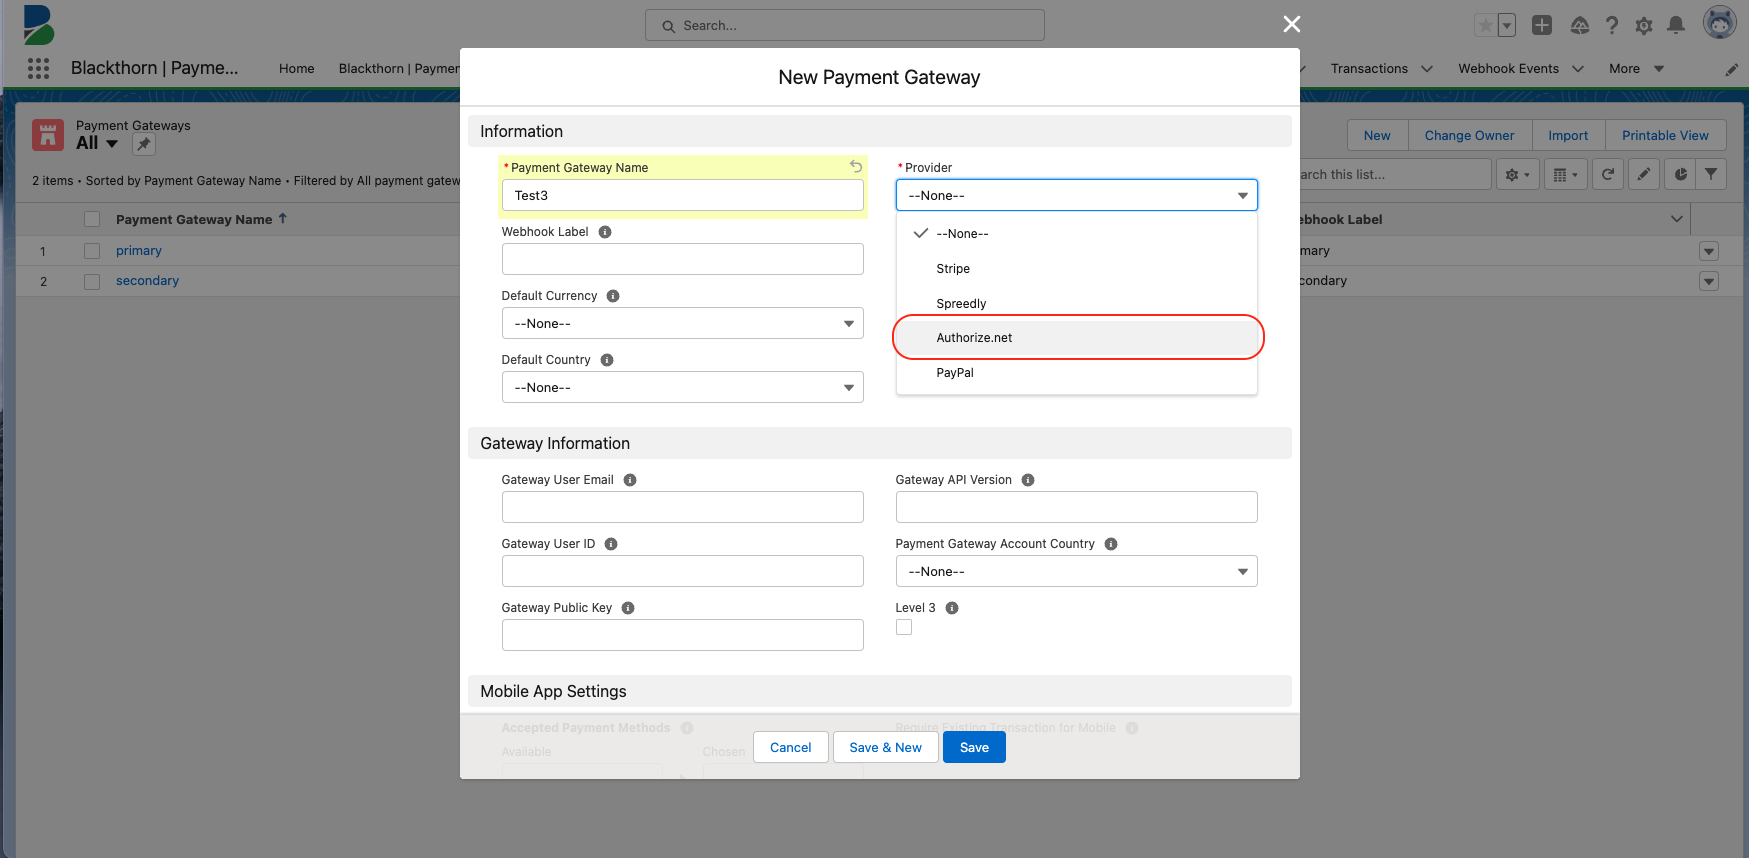
Task: Select the secondary row checkbox
Action: coord(92,282)
